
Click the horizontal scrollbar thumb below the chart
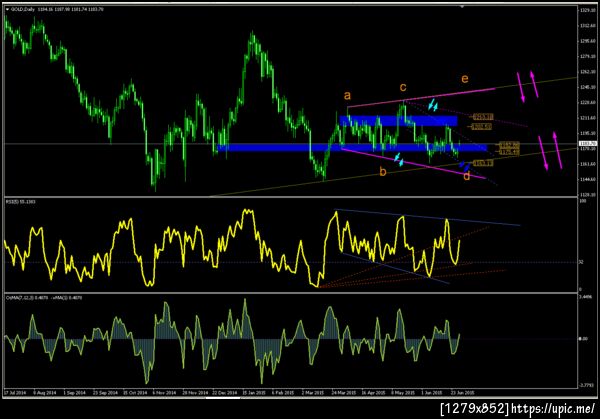pyautogui.click(x=223, y=398)
